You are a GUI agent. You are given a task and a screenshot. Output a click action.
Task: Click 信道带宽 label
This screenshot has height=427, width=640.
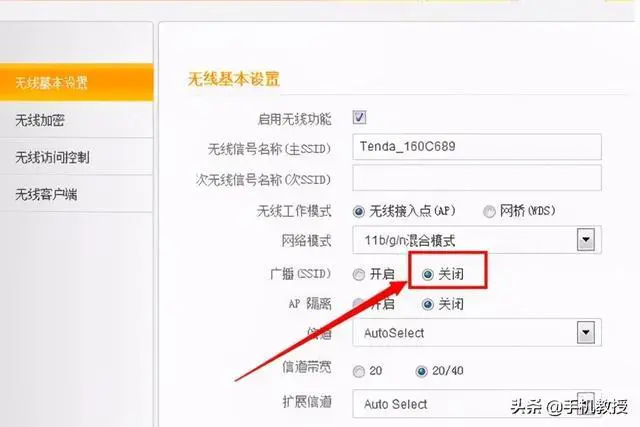(x=307, y=367)
